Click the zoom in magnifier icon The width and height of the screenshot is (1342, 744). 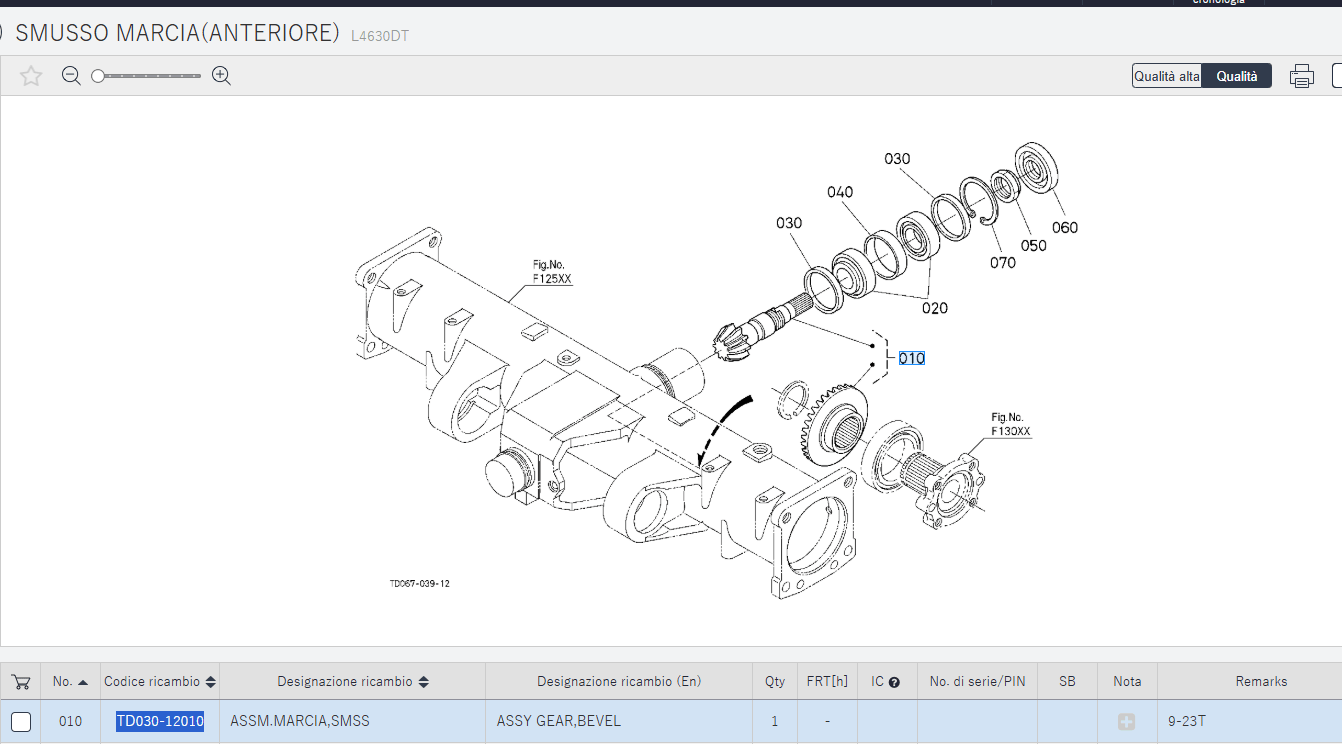pos(222,76)
